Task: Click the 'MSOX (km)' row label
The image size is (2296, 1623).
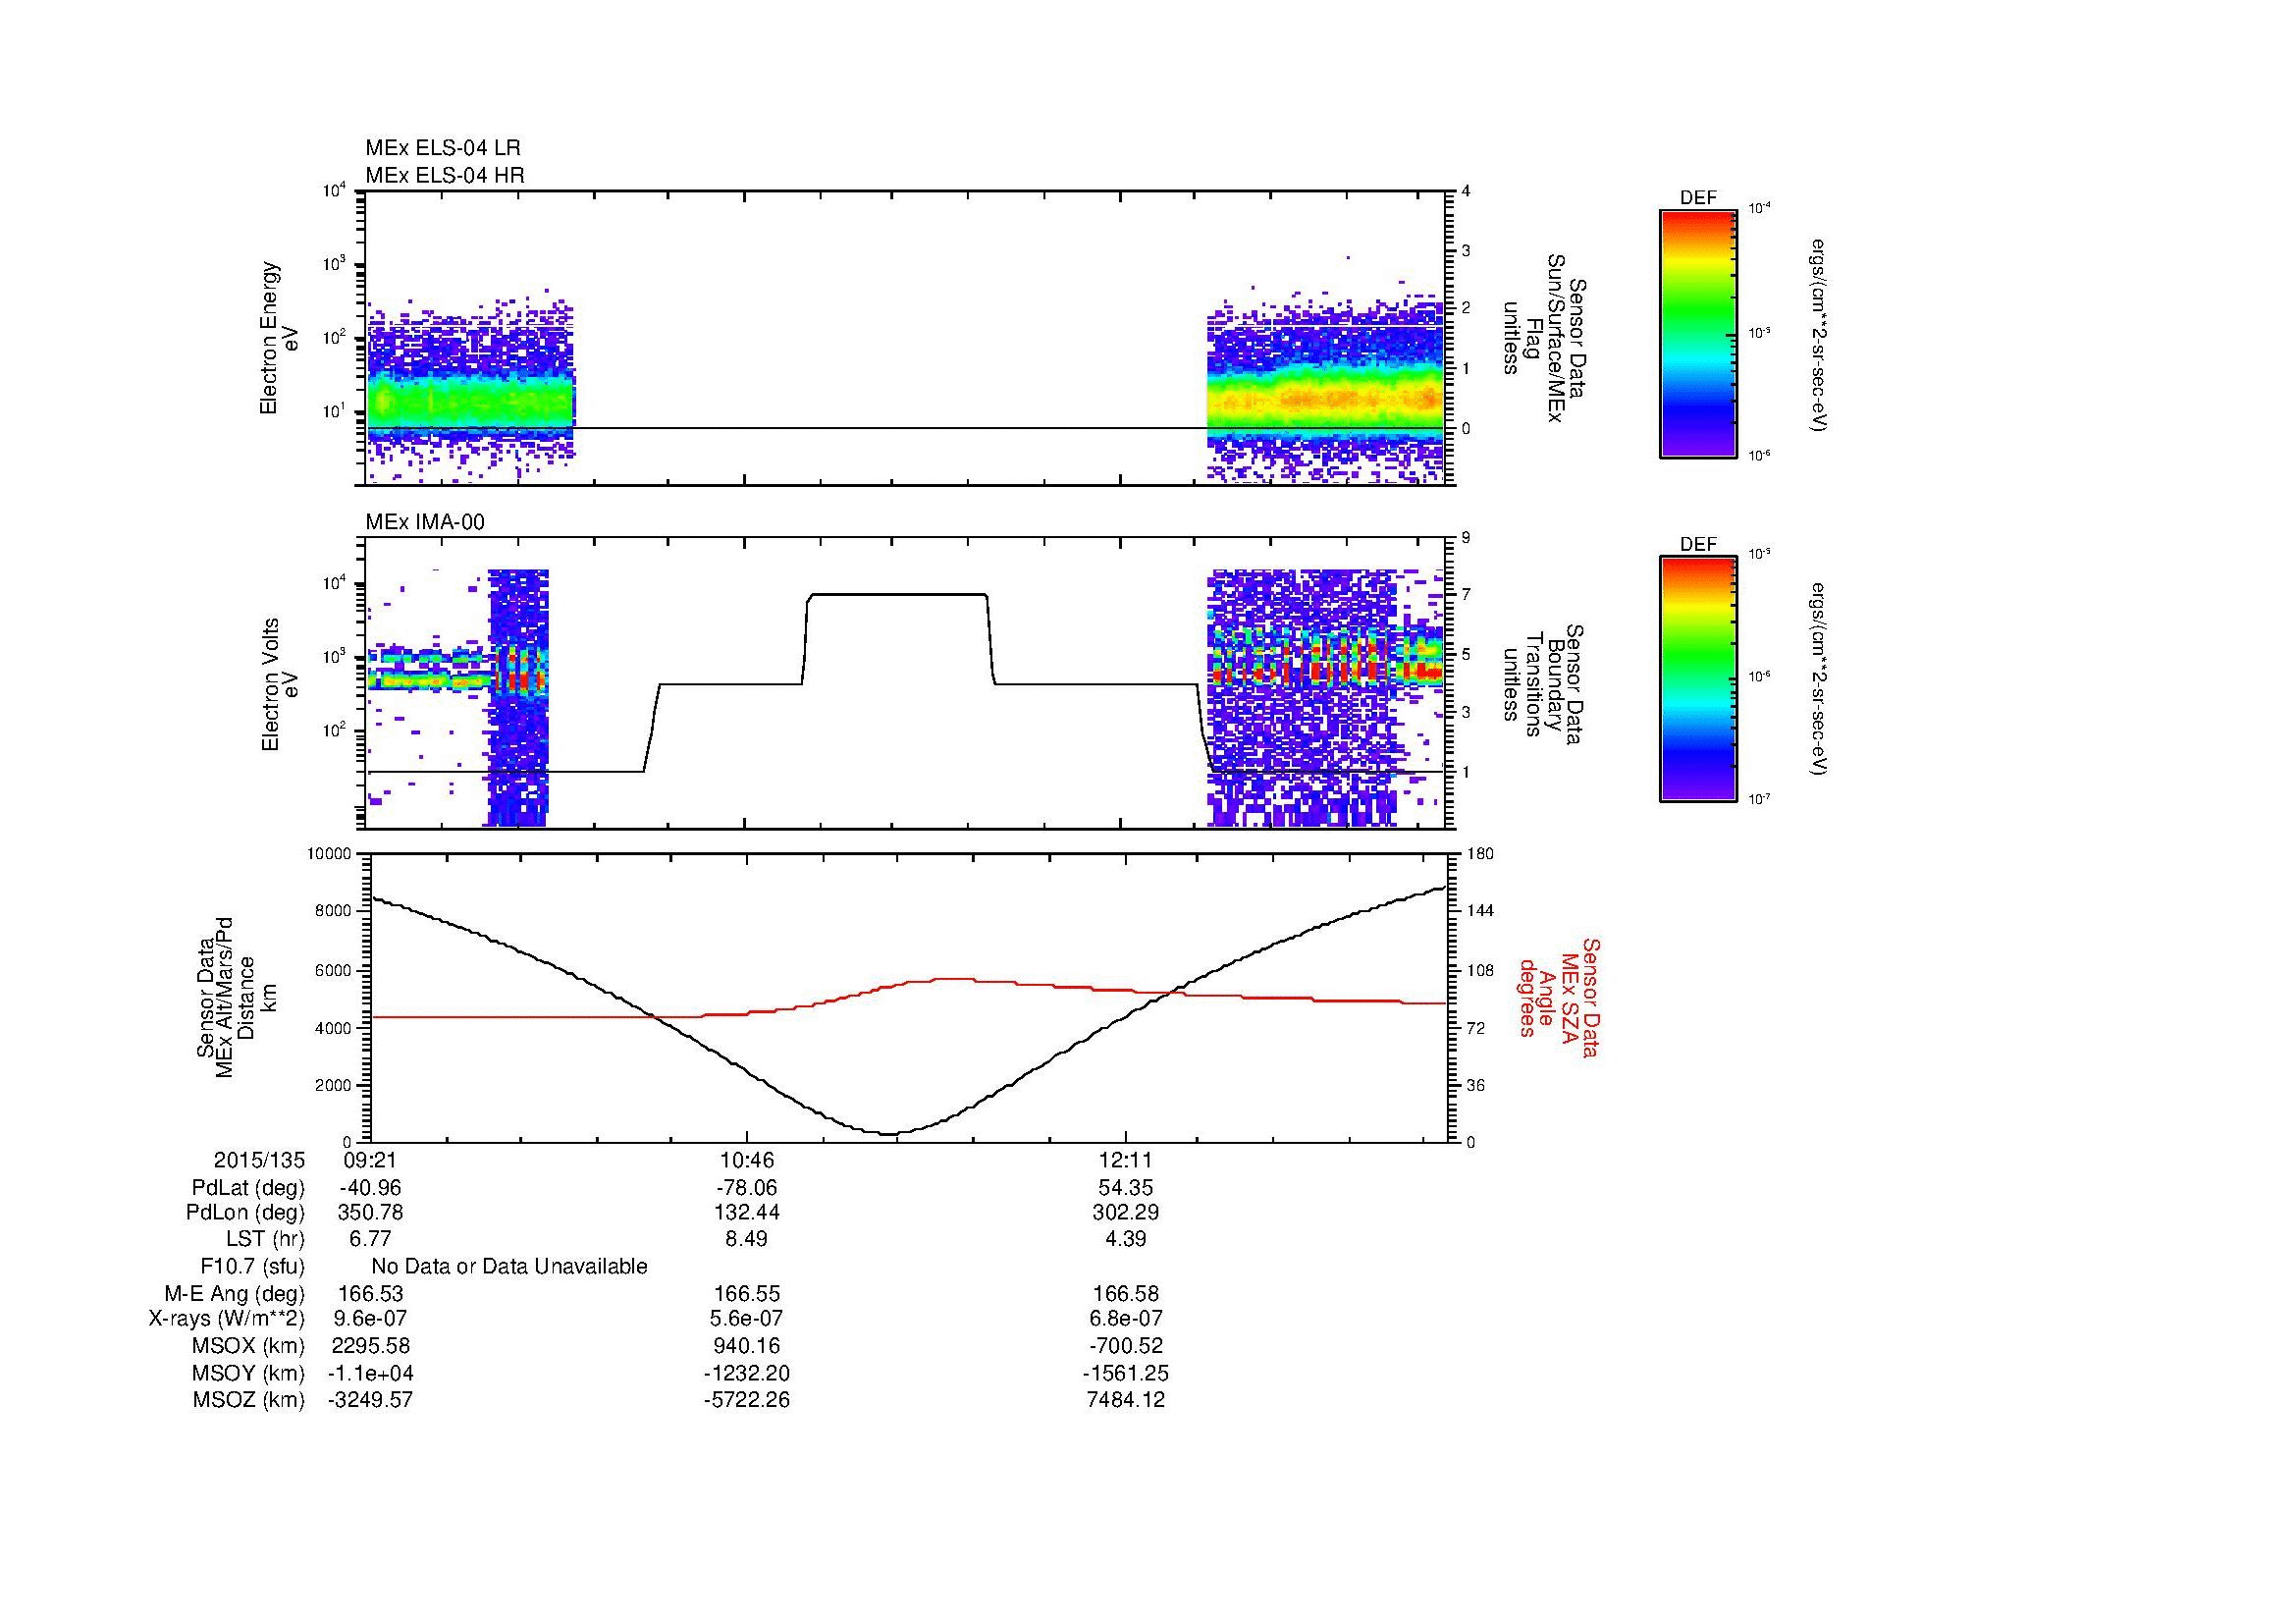Action: (x=248, y=1346)
